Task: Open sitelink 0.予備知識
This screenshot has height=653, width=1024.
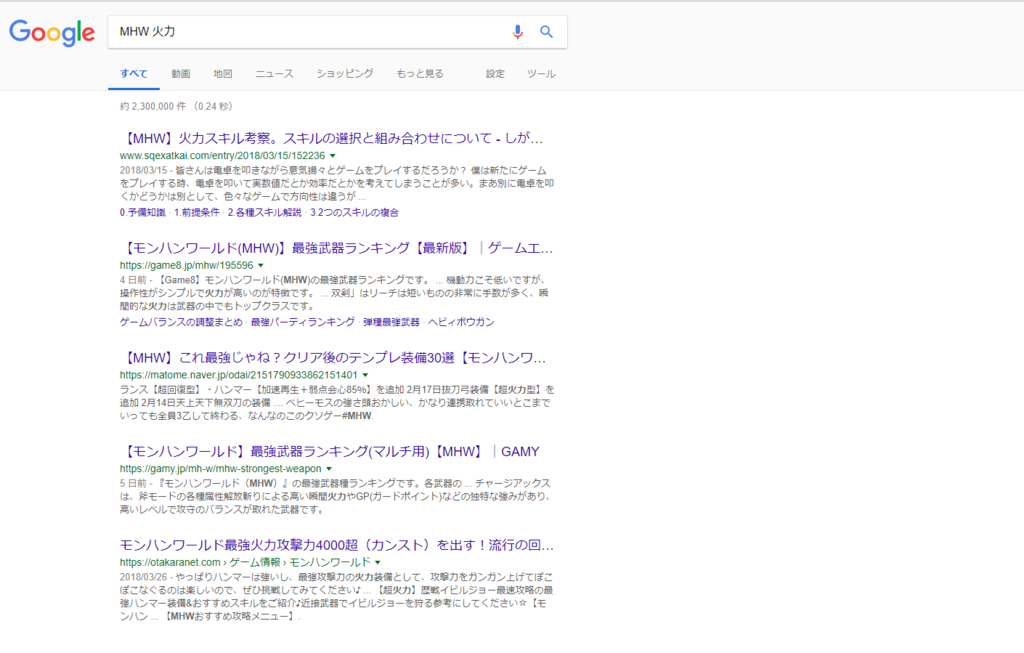Action: (x=142, y=212)
